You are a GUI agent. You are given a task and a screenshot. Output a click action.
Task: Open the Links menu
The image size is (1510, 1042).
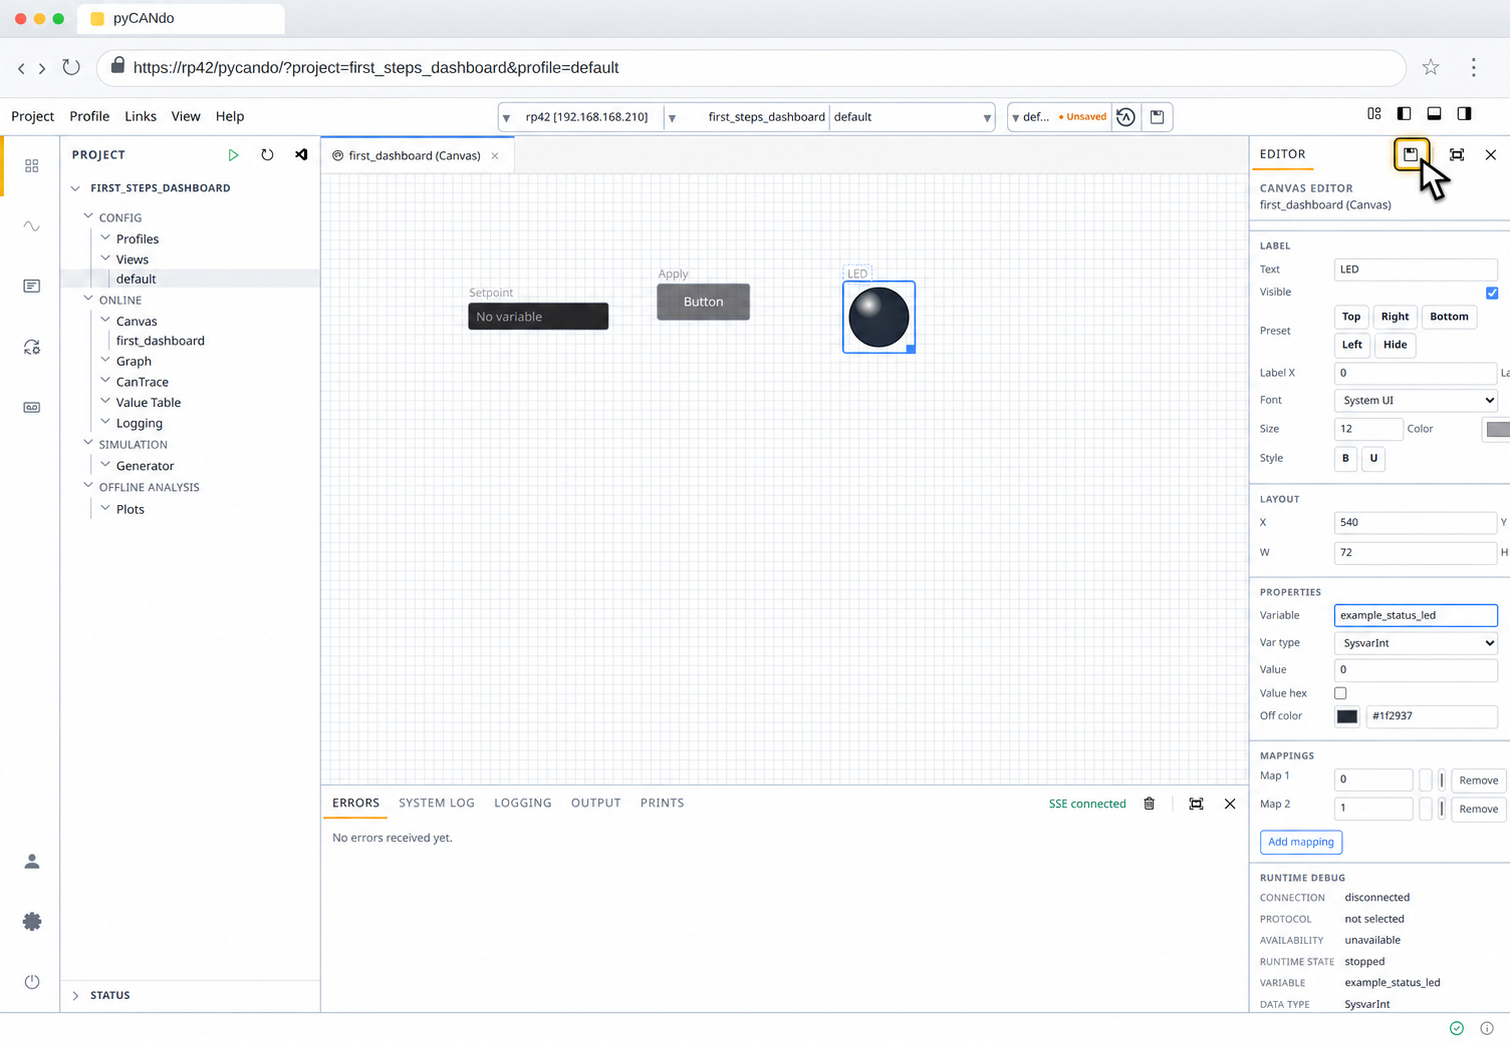[140, 116]
